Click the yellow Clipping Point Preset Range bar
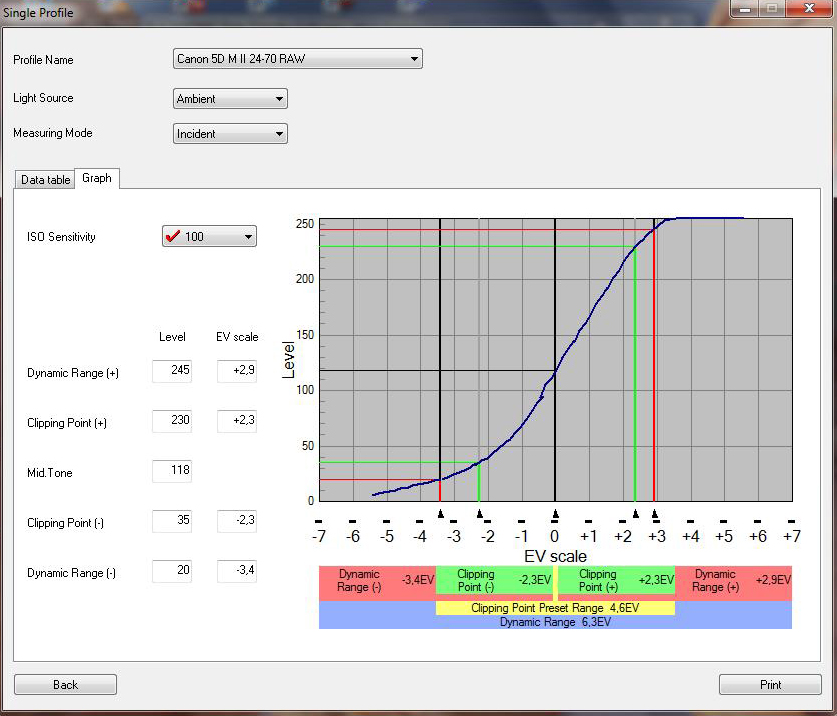Image resolution: width=837 pixels, height=716 pixels. point(556,608)
